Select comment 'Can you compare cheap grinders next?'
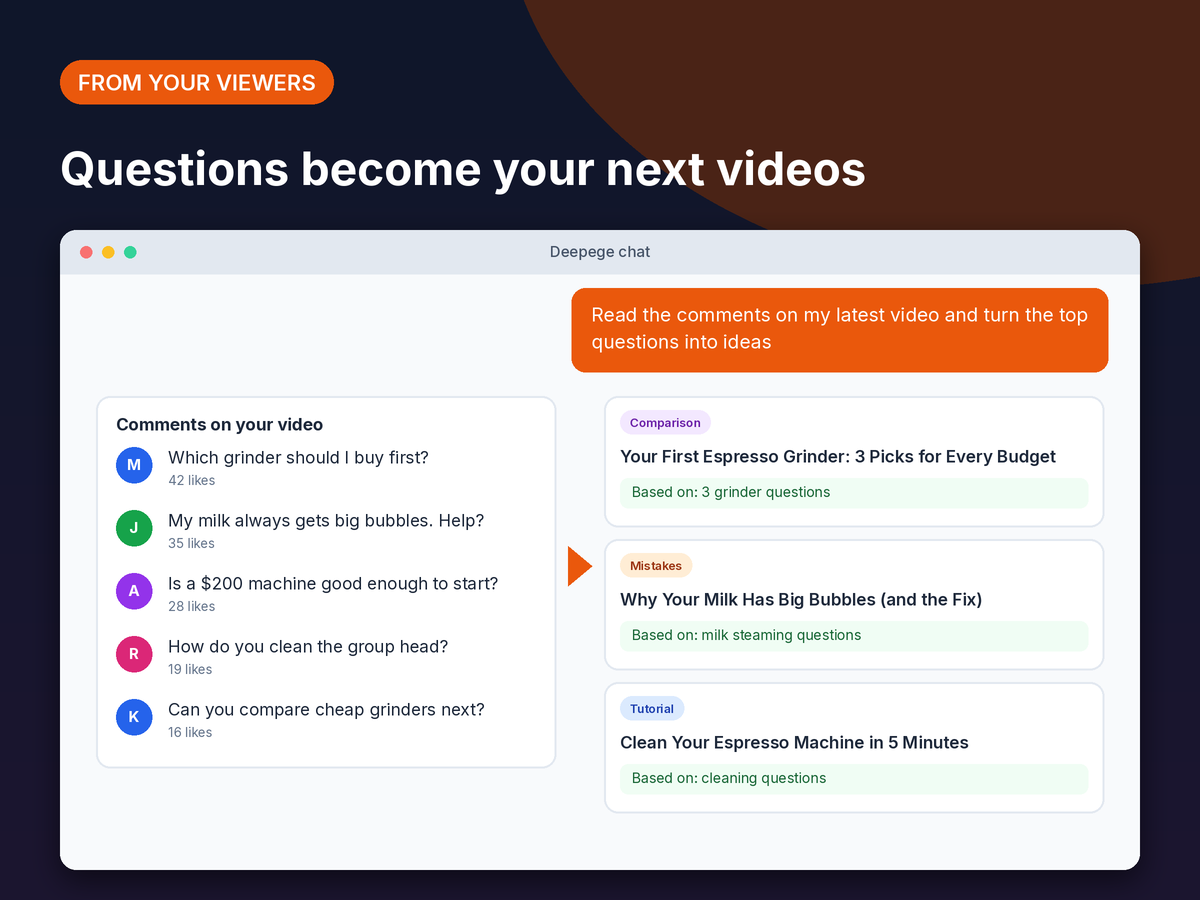Screen dimensions: 1200x900 tap(326, 710)
